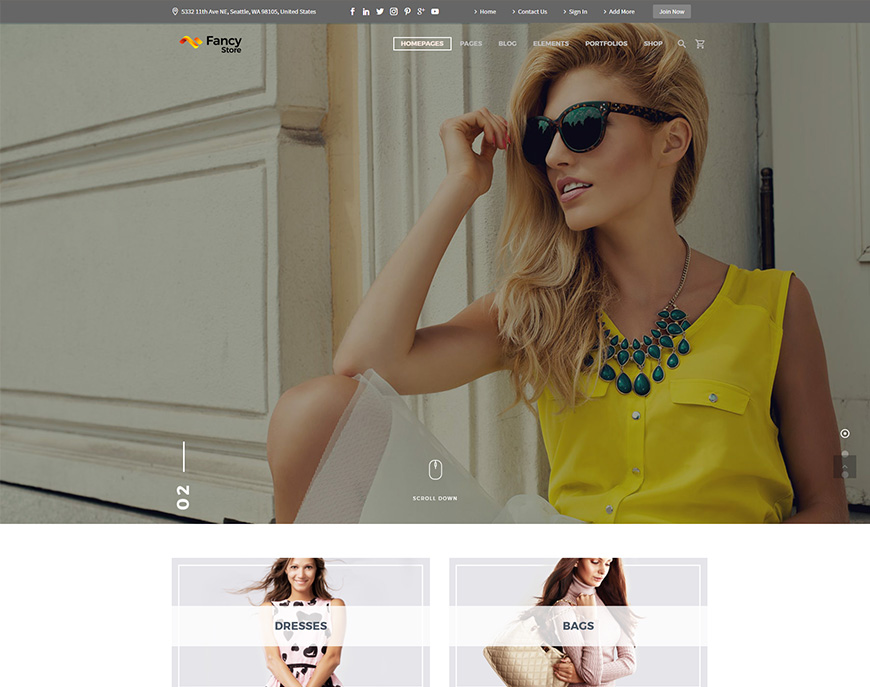The width and height of the screenshot is (870, 687).
Task: Open the DRESSES category thumbnail
Action: tap(302, 623)
